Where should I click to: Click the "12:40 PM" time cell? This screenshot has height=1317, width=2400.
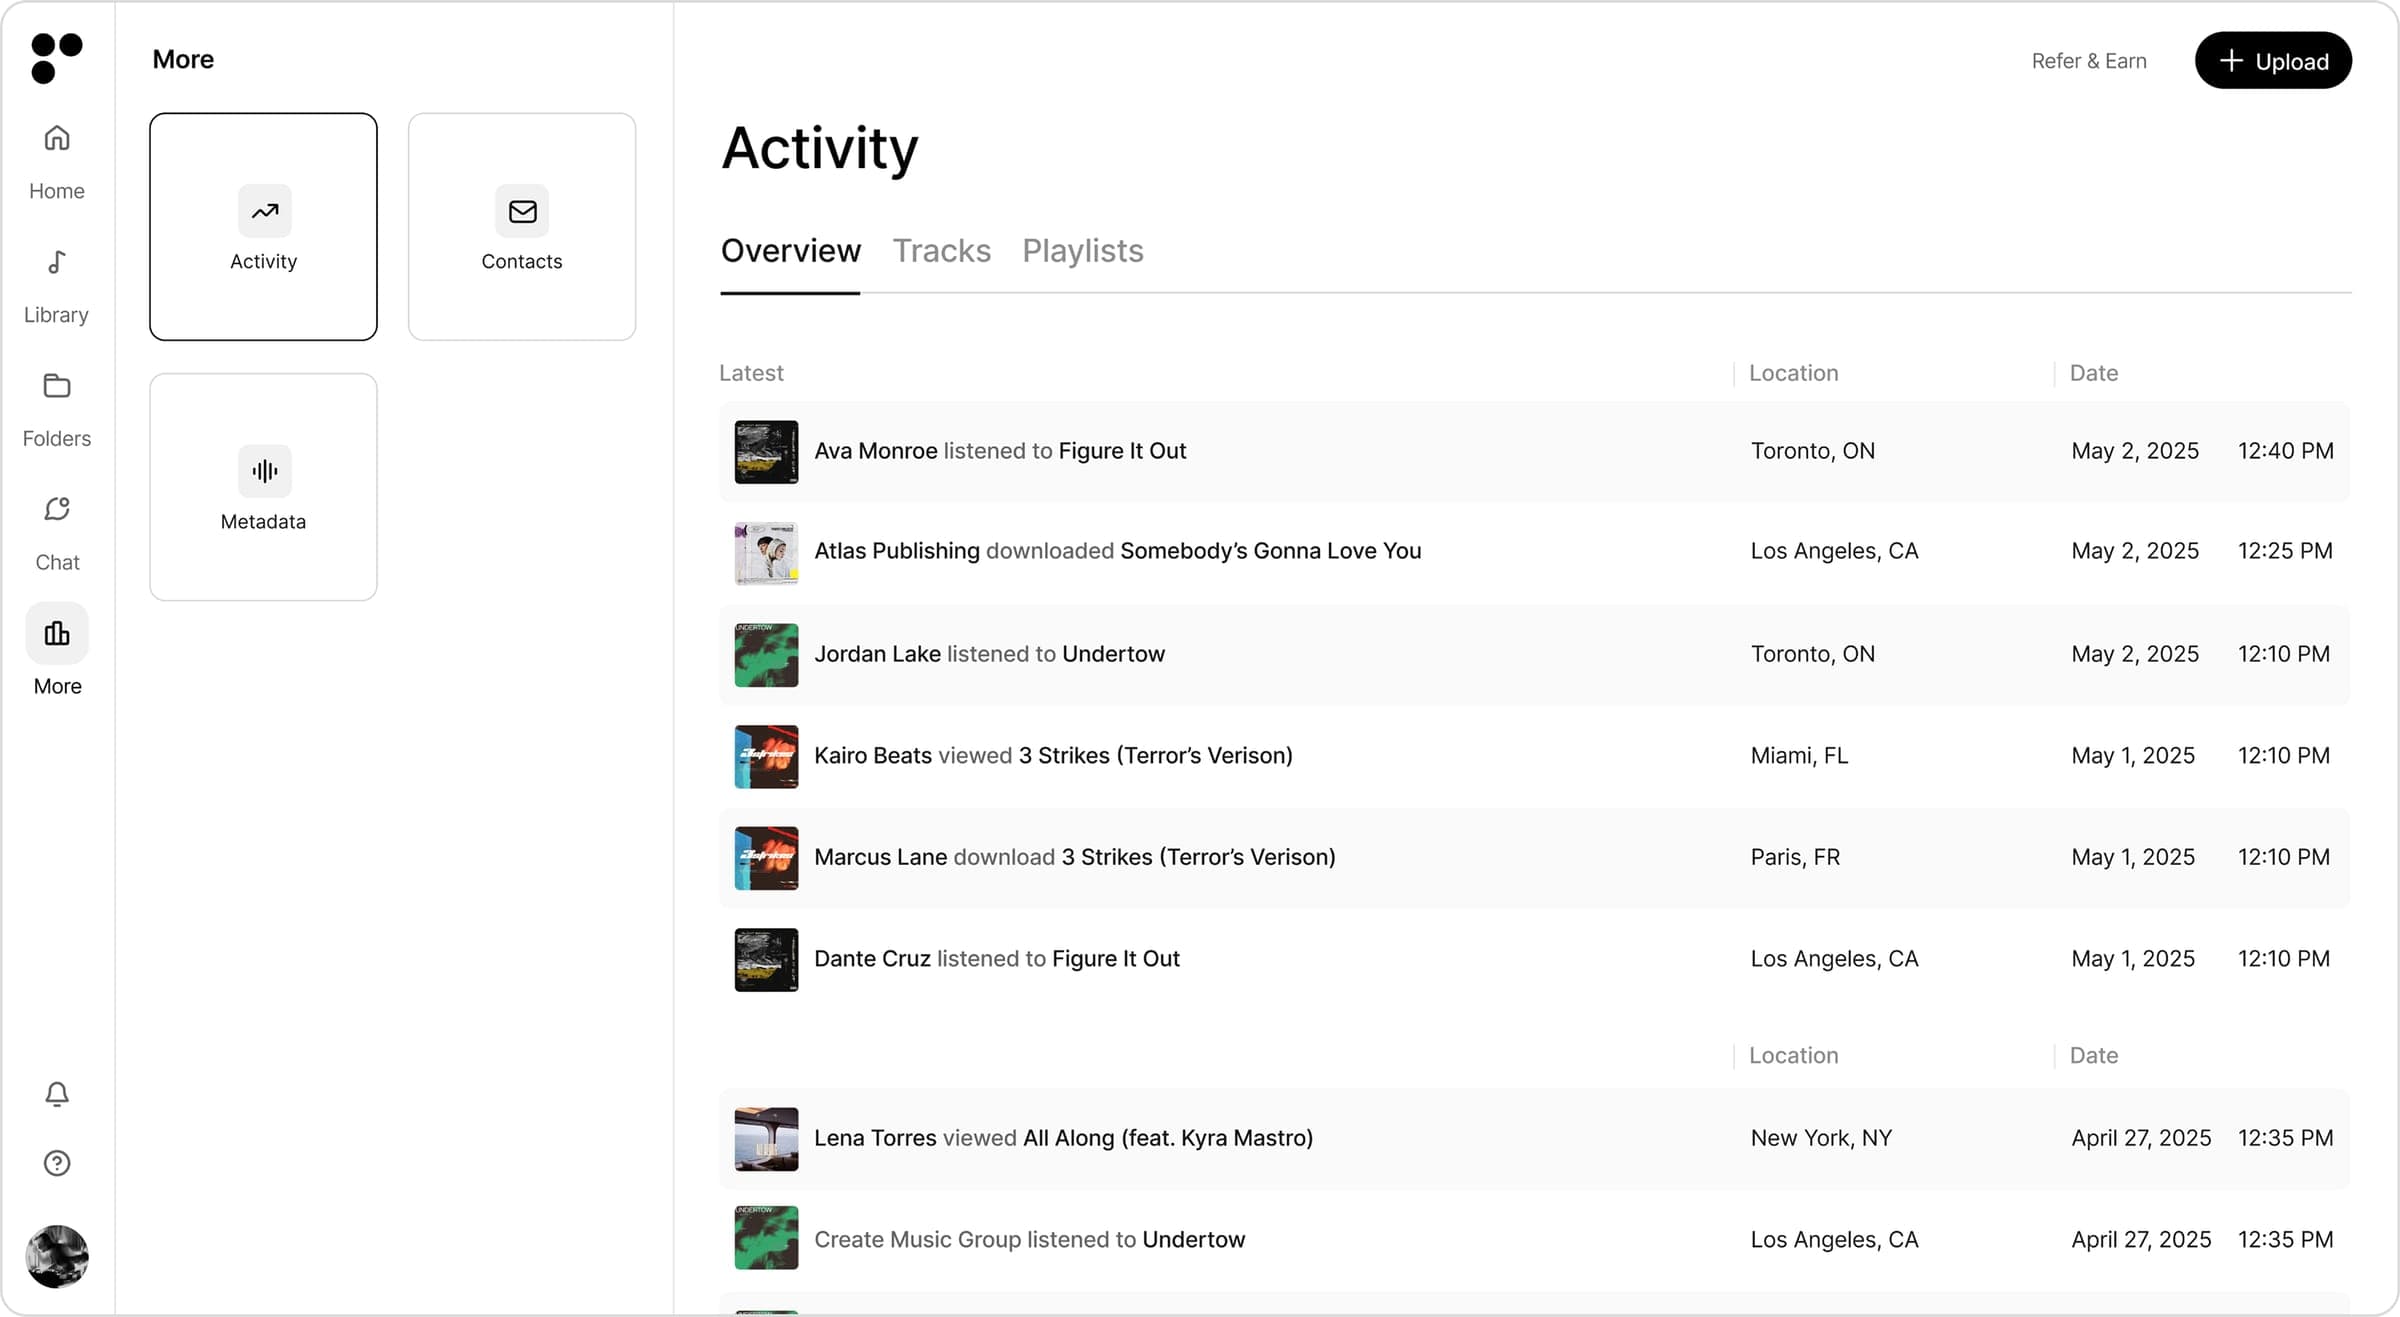tap(2285, 451)
